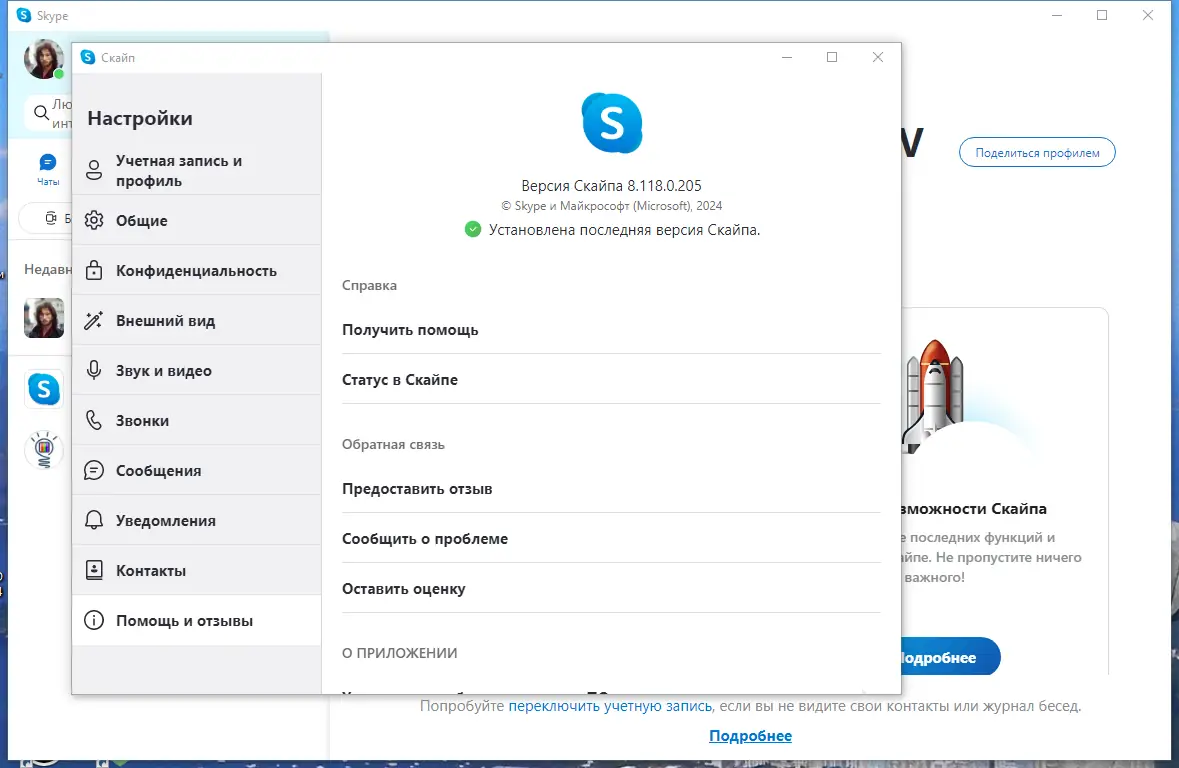1179x768 pixels.
Task: Open profile avatar in main Skype window
Action: 44,59
